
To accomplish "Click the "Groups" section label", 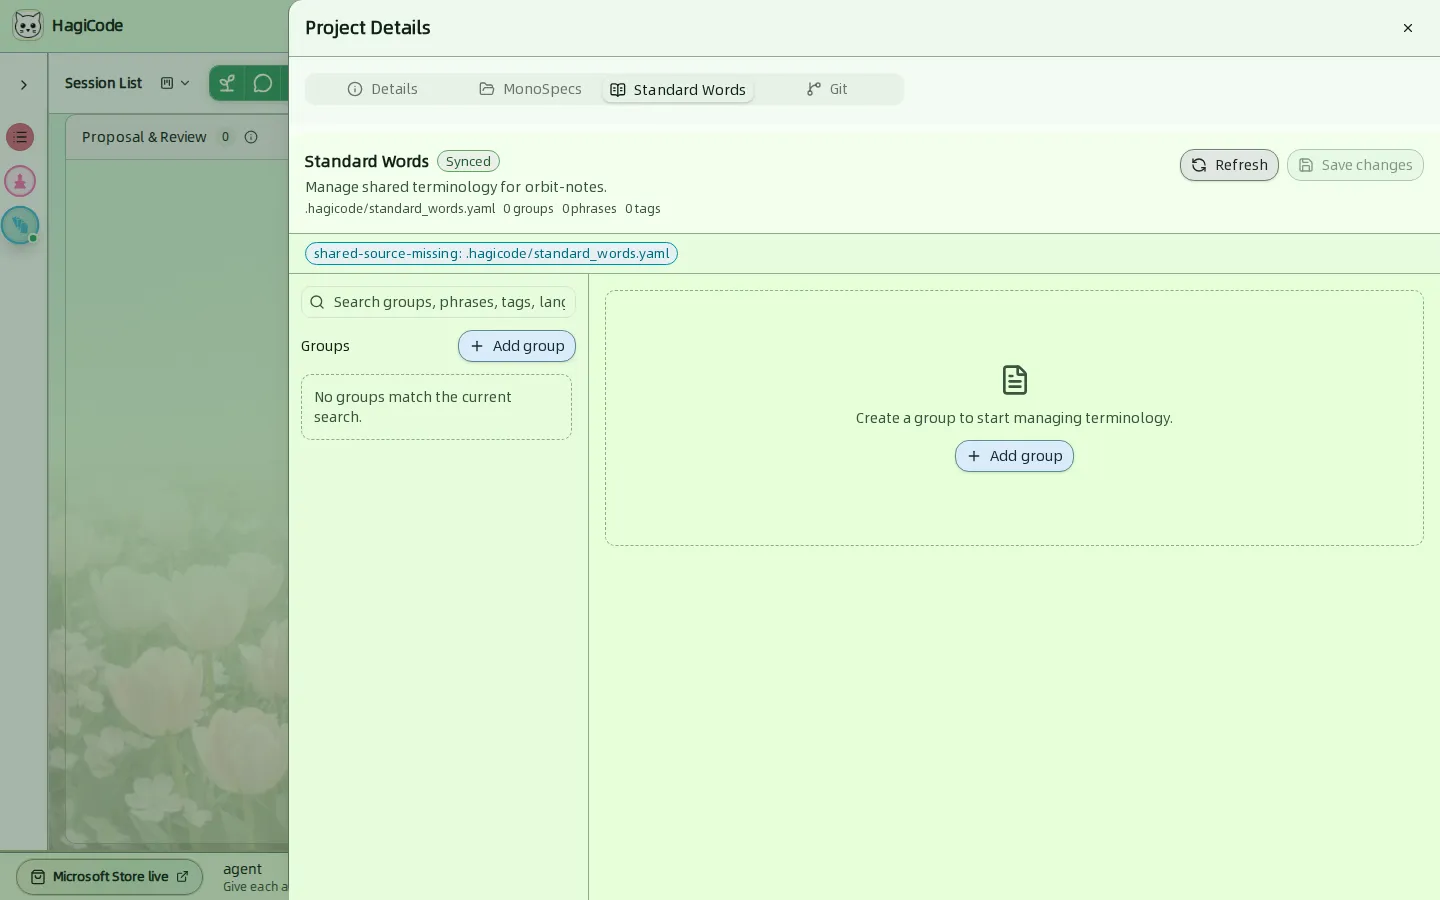I will coord(325,346).
